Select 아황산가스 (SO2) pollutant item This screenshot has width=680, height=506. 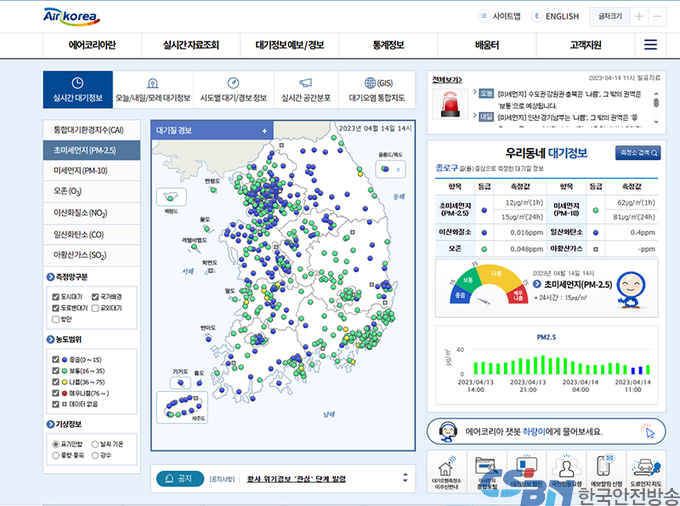pos(92,255)
